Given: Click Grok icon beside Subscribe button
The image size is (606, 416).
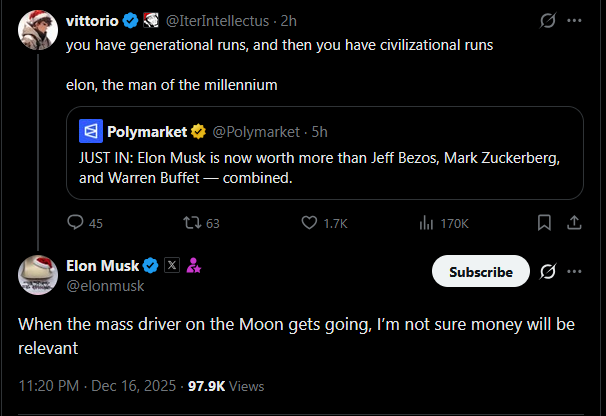Looking at the screenshot, I should (547, 271).
